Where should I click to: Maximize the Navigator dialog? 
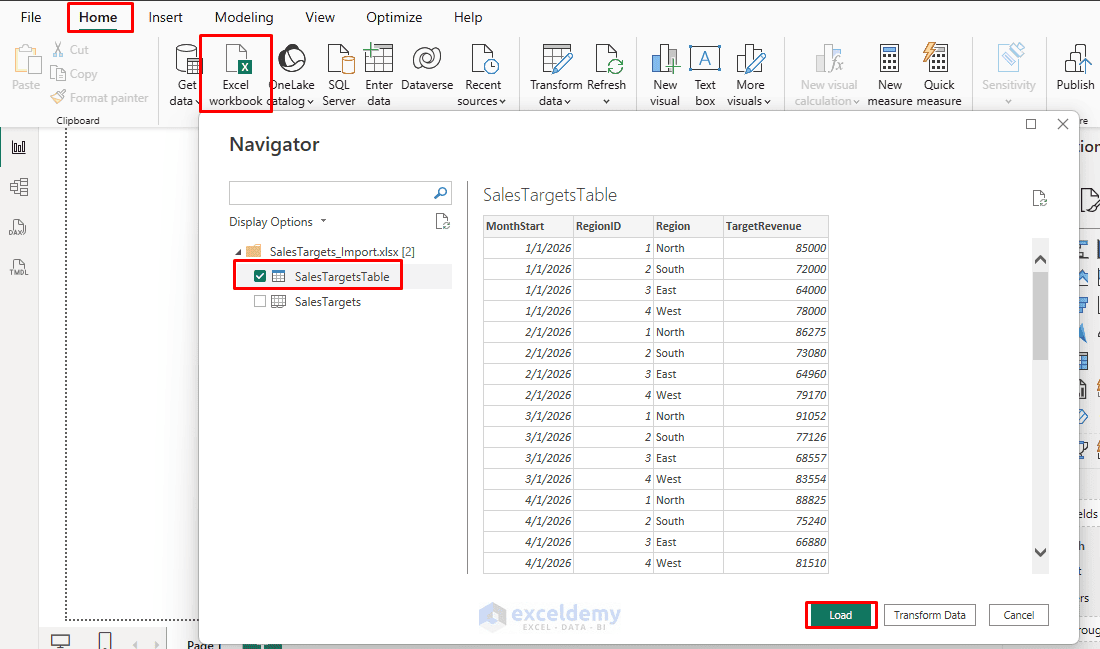click(1031, 124)
